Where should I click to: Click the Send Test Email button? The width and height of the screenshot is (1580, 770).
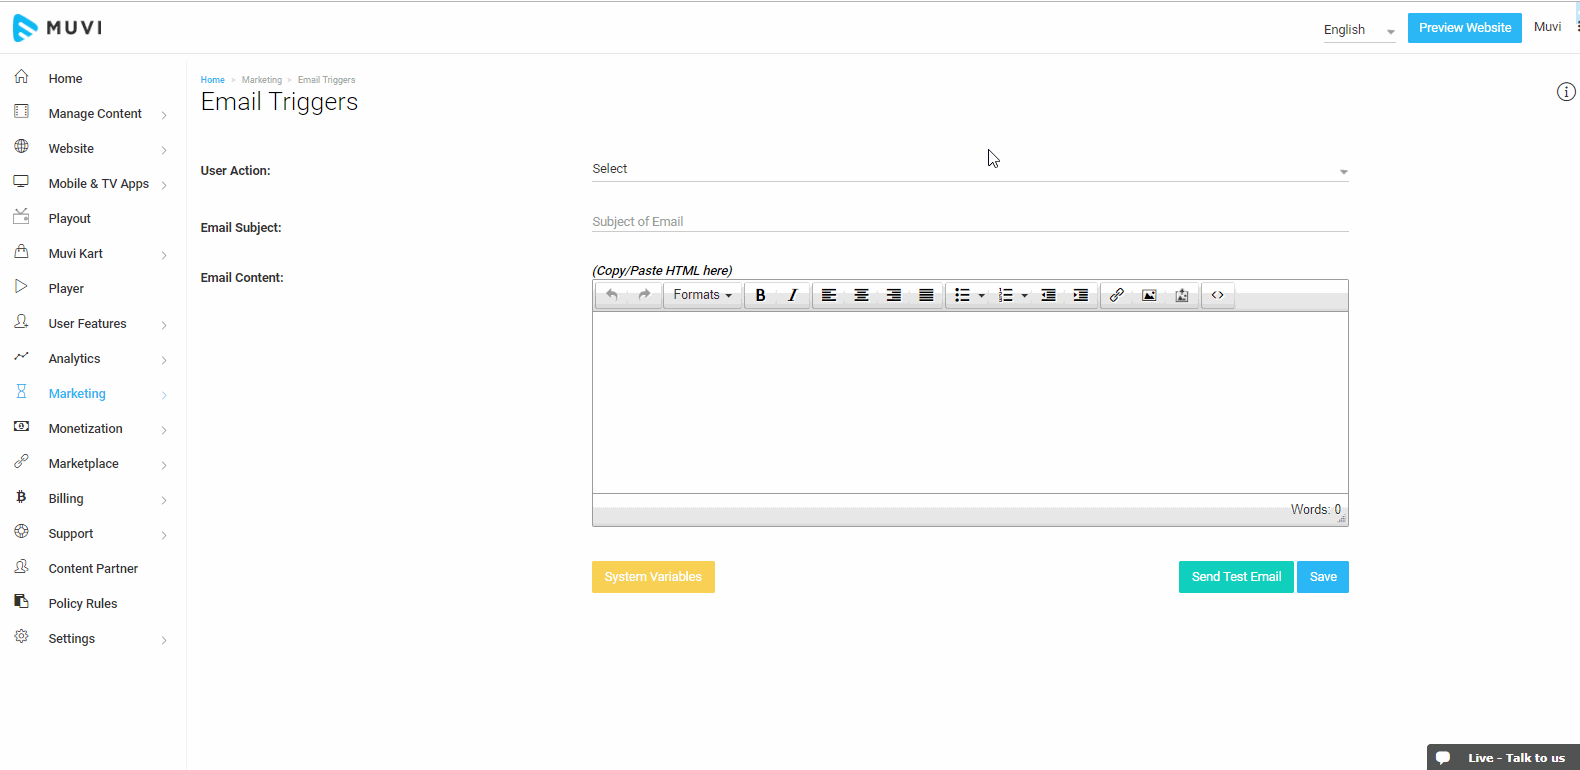tap(1236, 577)
